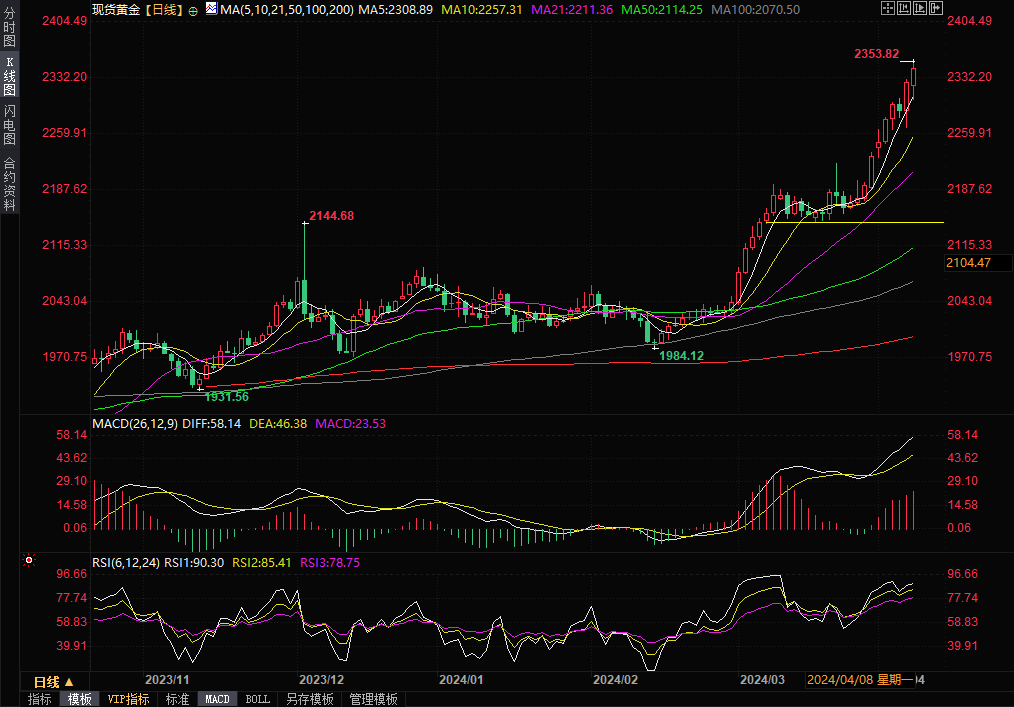Click the 管理模板 button

(x=373, y=699)
